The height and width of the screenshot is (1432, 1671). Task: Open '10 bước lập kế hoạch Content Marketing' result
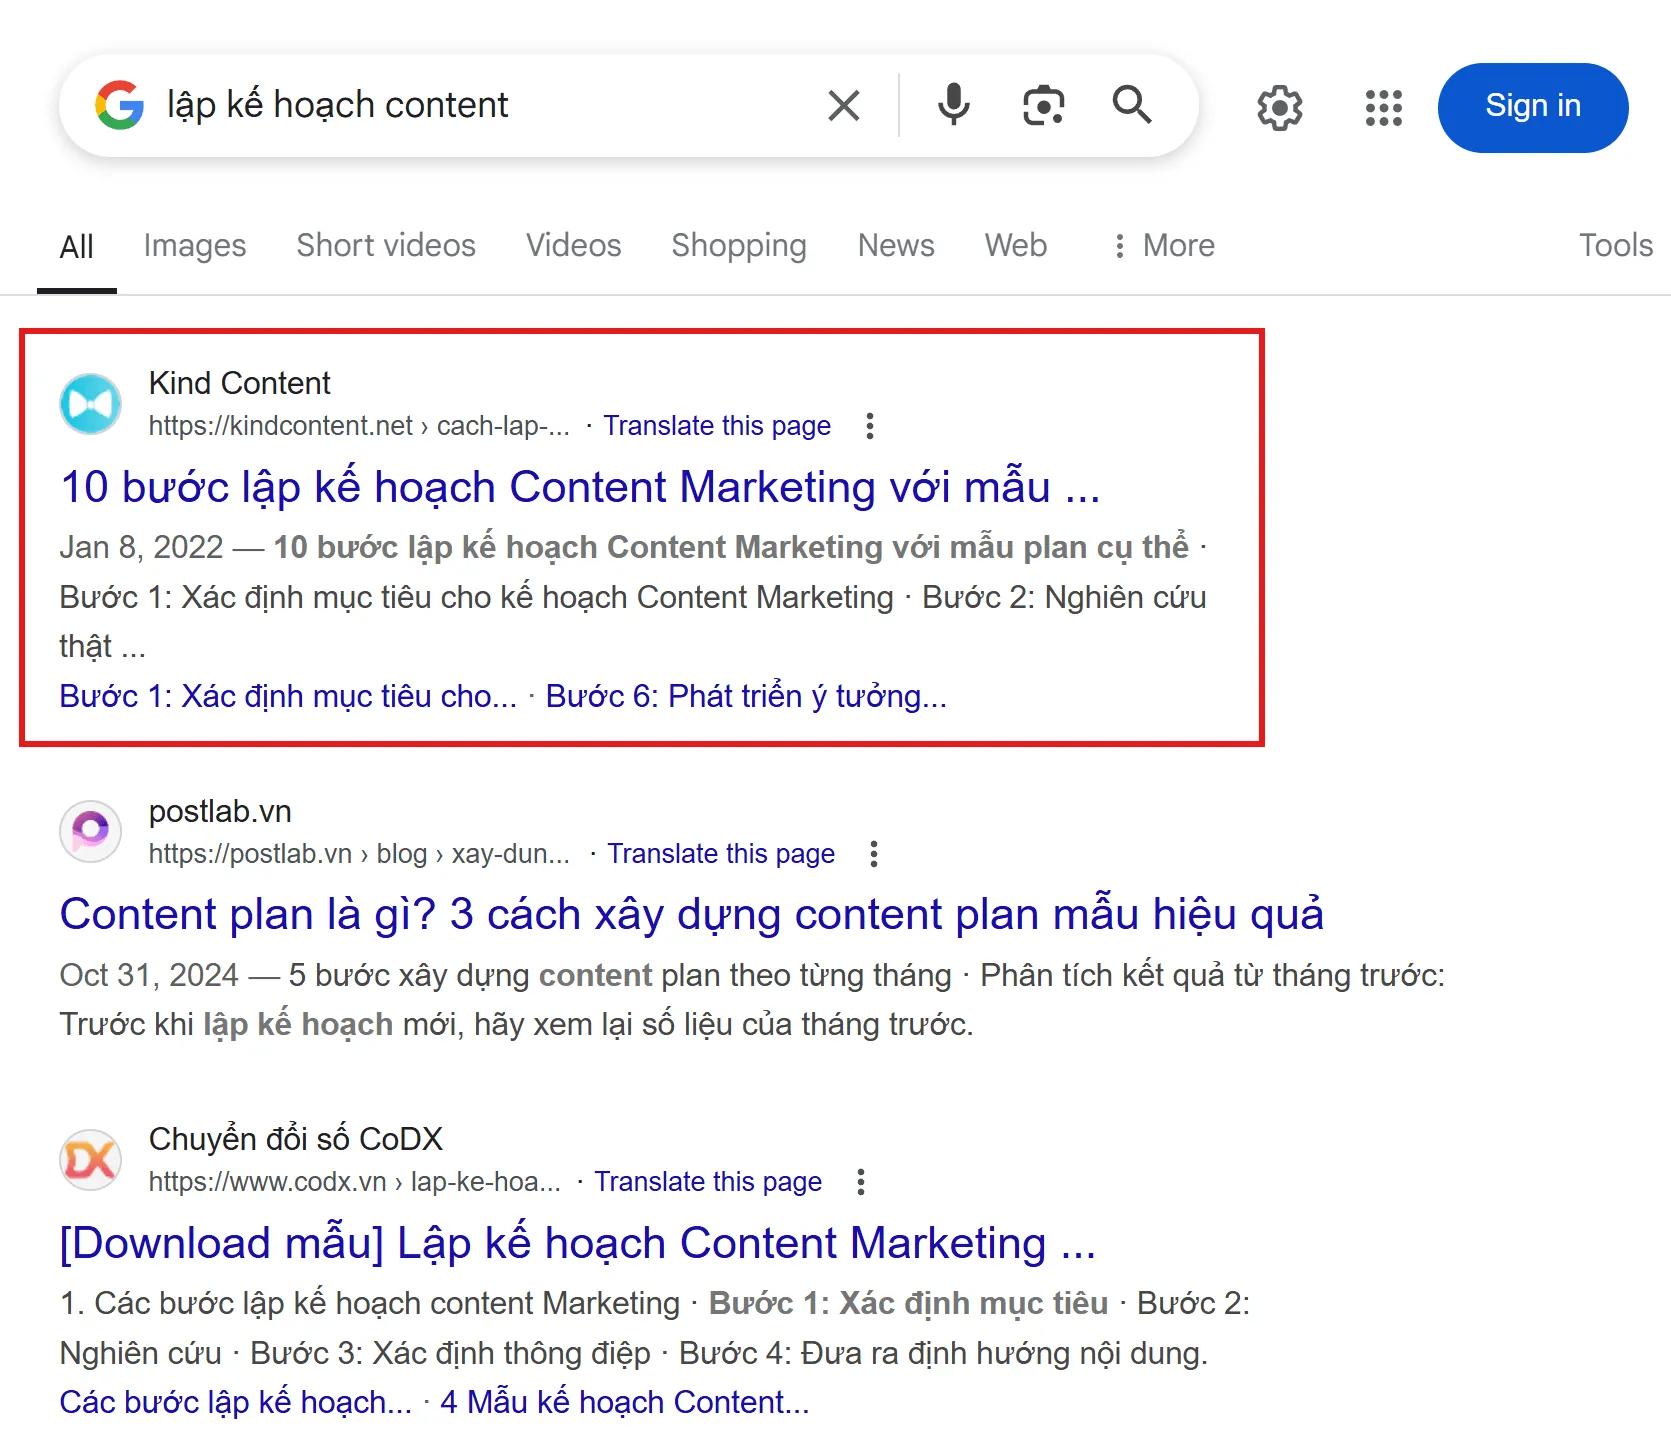[x=580, y=488]
